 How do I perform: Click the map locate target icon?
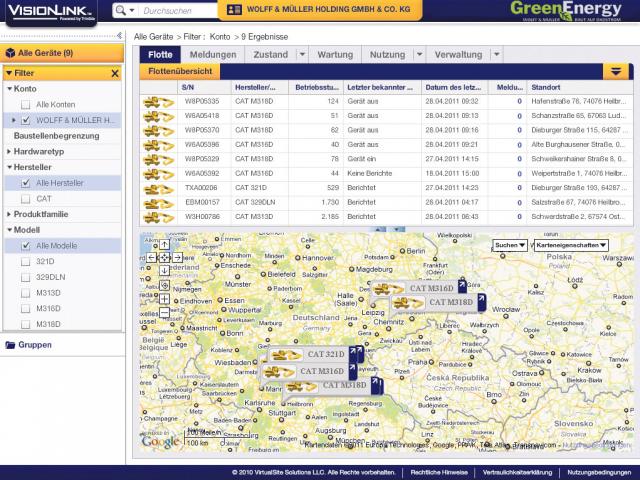[x=164, y=285]
